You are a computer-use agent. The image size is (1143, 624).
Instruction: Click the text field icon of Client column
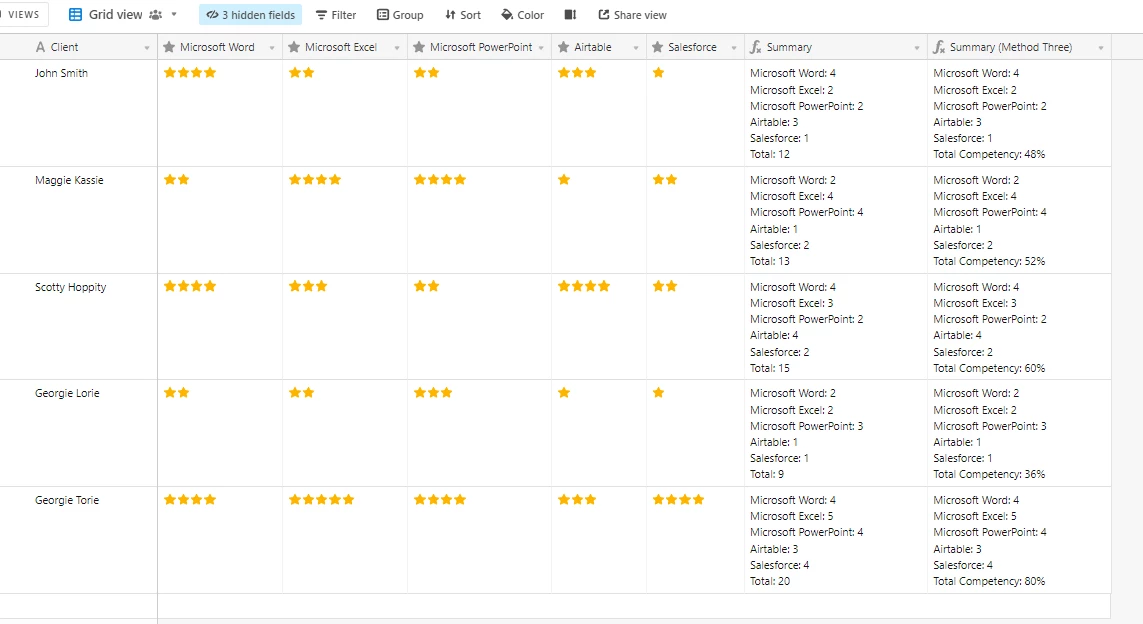coord(40,47)
